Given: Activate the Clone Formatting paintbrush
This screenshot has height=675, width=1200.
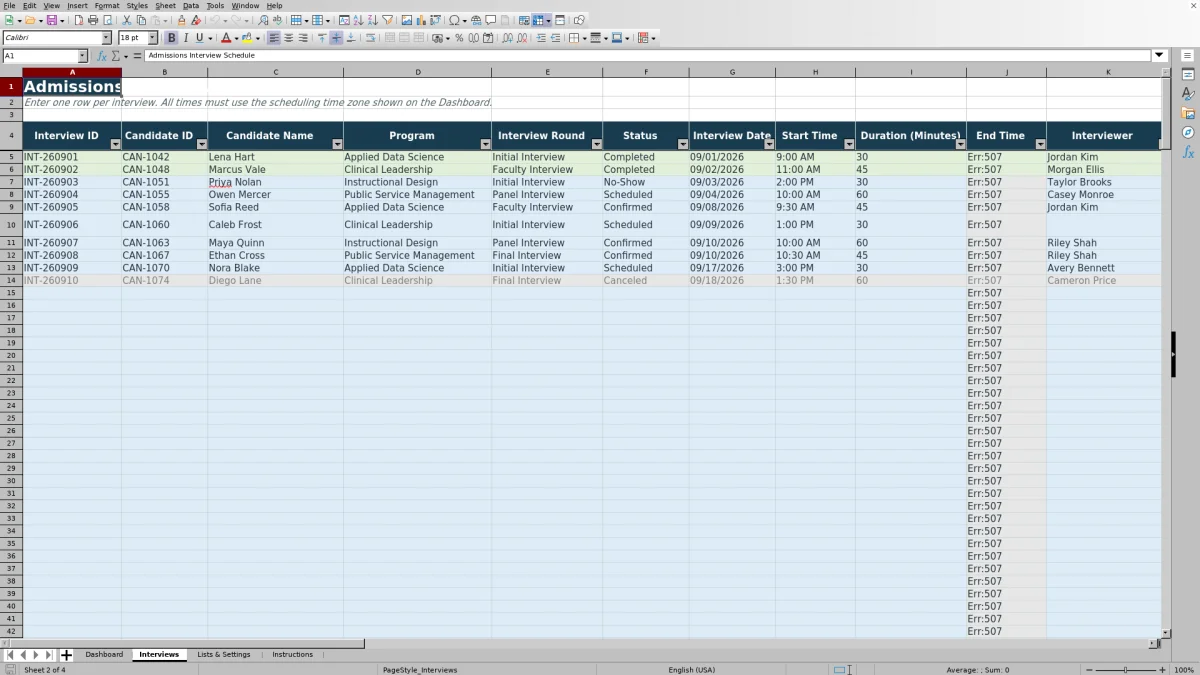Looking at the screenshot, I should coord(181,20).
